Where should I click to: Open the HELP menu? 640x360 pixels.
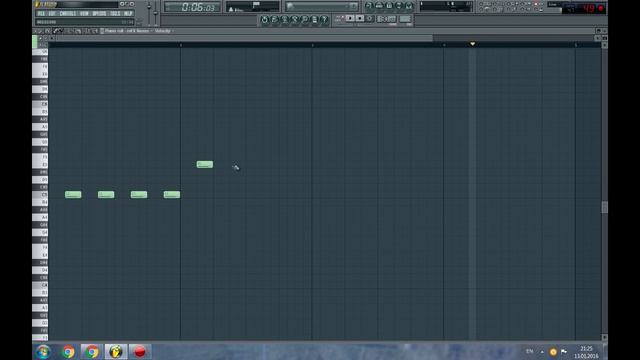tap(128, 13)
